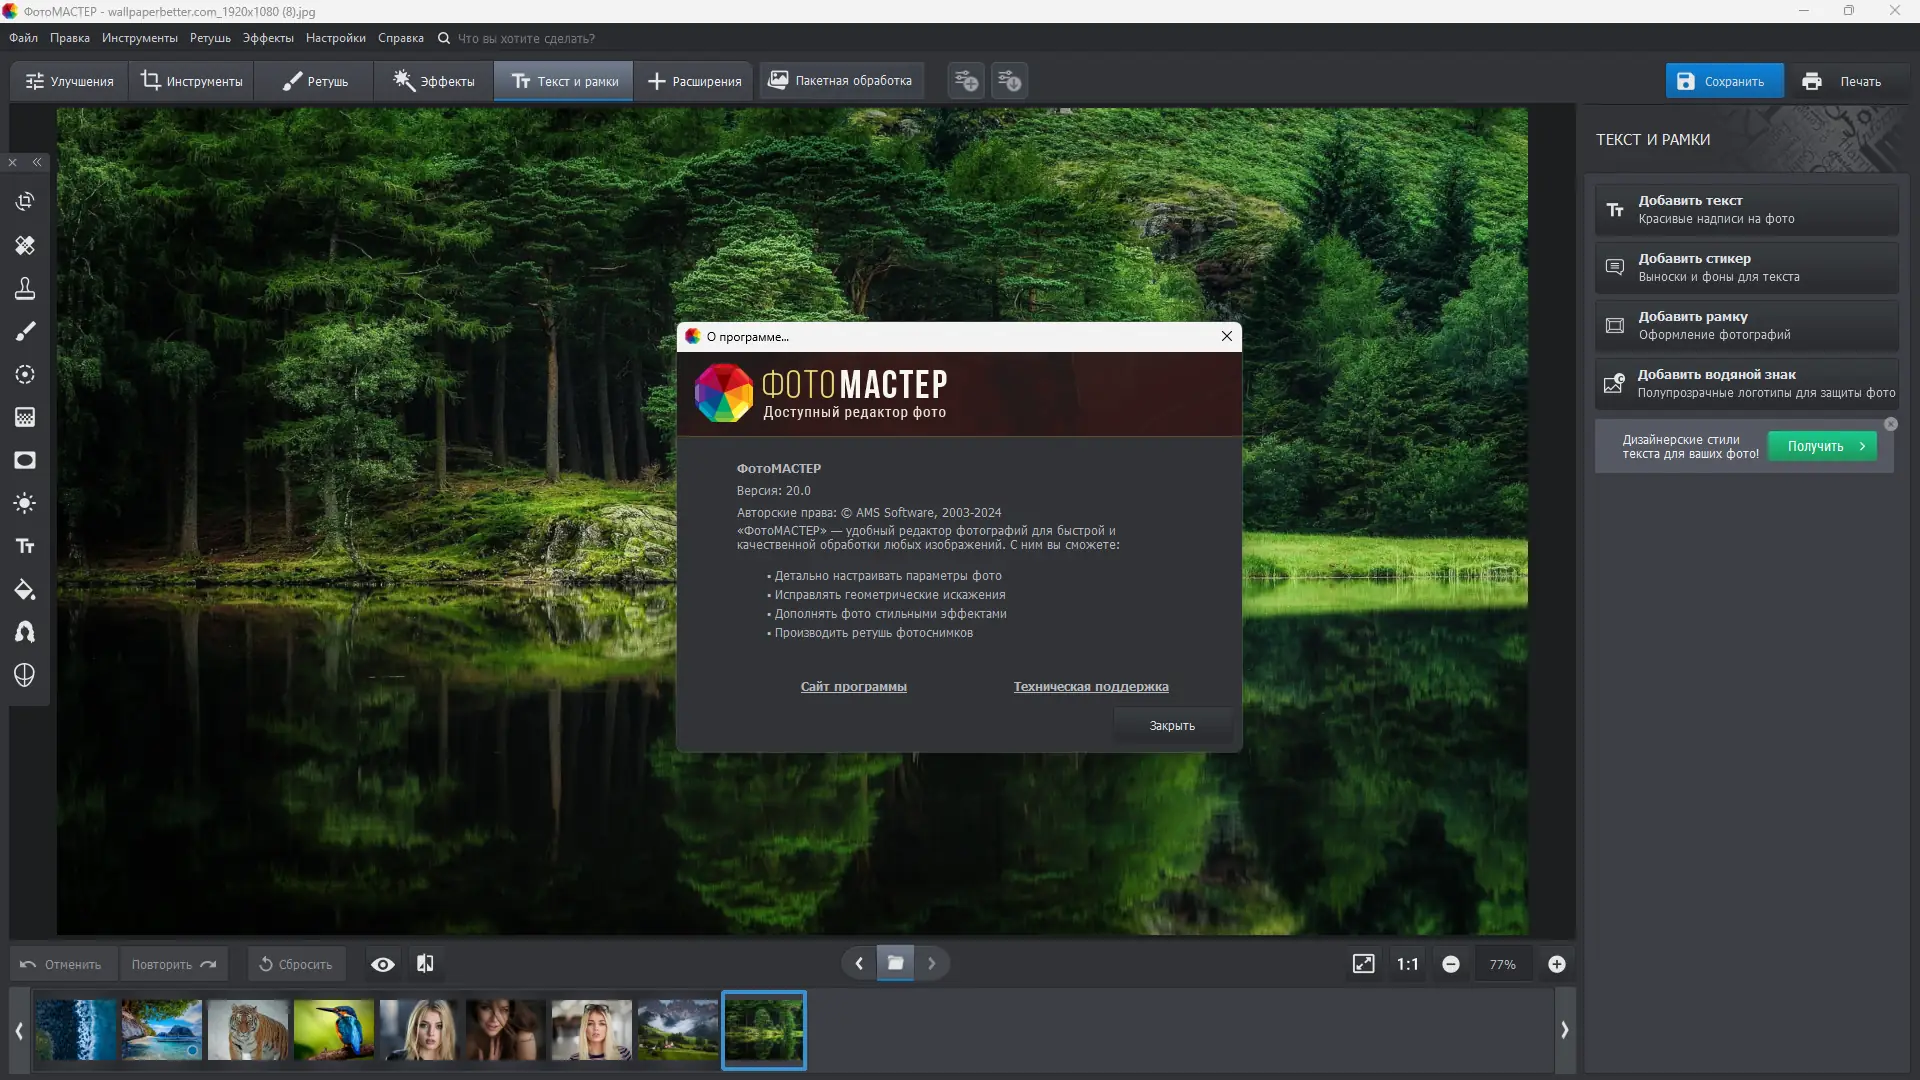This screenshot has width=1920, height=1080.
Task: Toggle the eye preview original icon
Action: pos(382,964)
